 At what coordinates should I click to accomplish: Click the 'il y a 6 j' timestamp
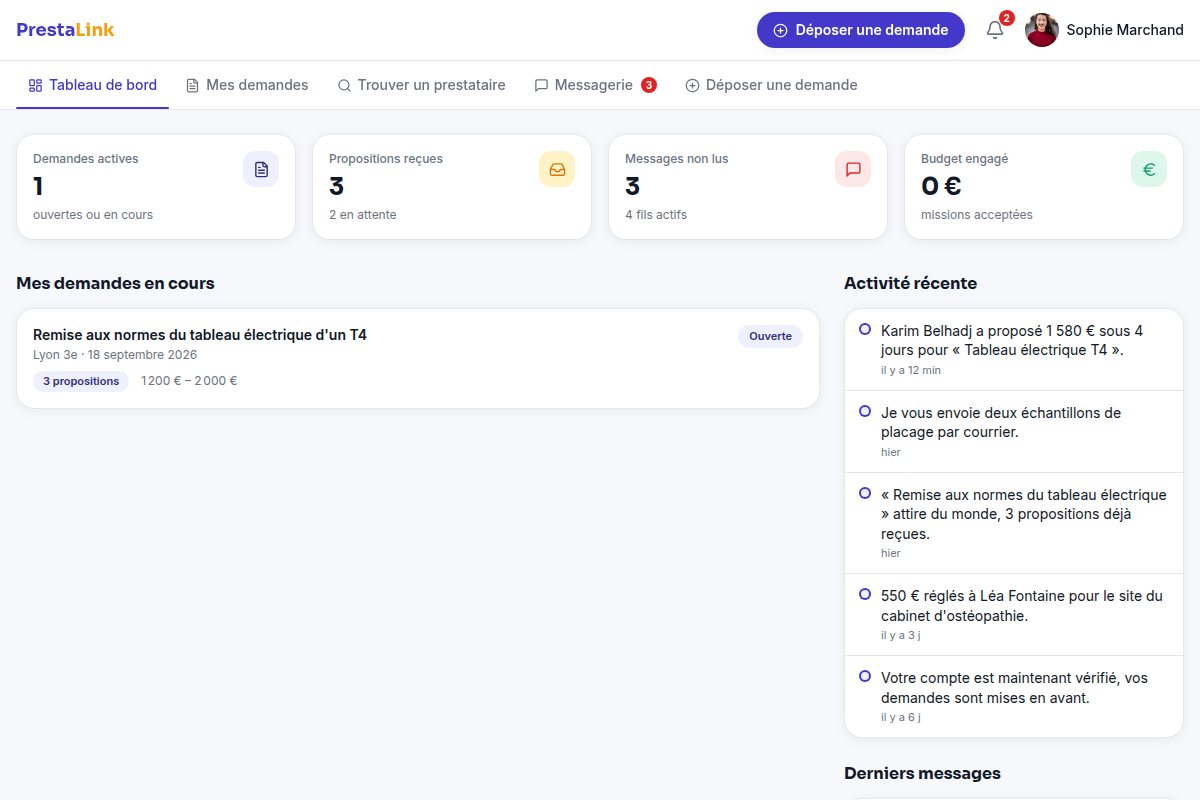pyautogui.click(x=901, y=717)
